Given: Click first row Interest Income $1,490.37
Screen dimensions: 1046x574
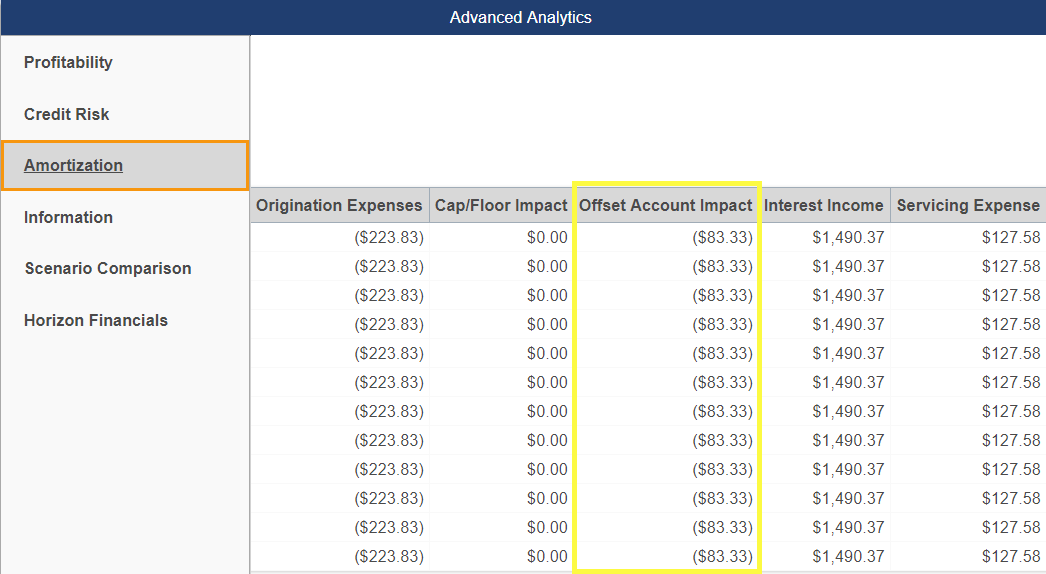Looking at the screenshot, I should [x=848, y=237].
